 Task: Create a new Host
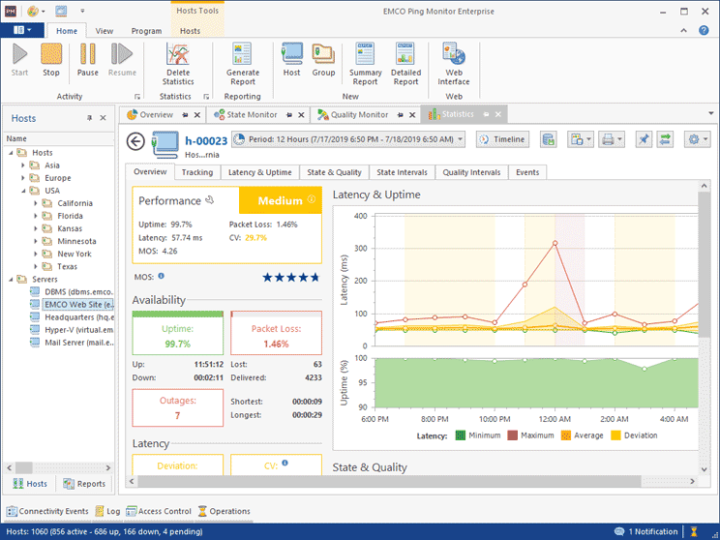(292, 60)
